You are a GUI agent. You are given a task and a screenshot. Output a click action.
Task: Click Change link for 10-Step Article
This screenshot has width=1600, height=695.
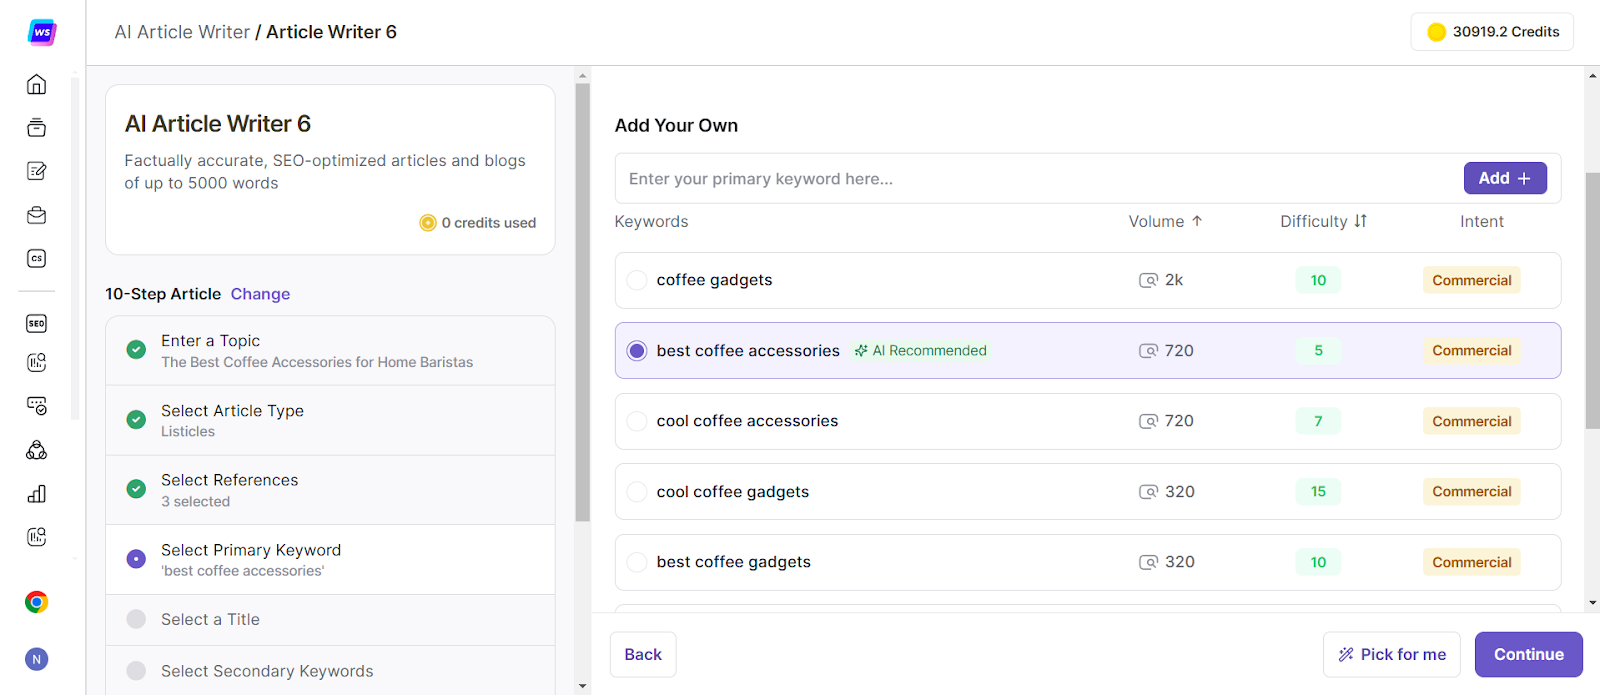click(260, 294)
